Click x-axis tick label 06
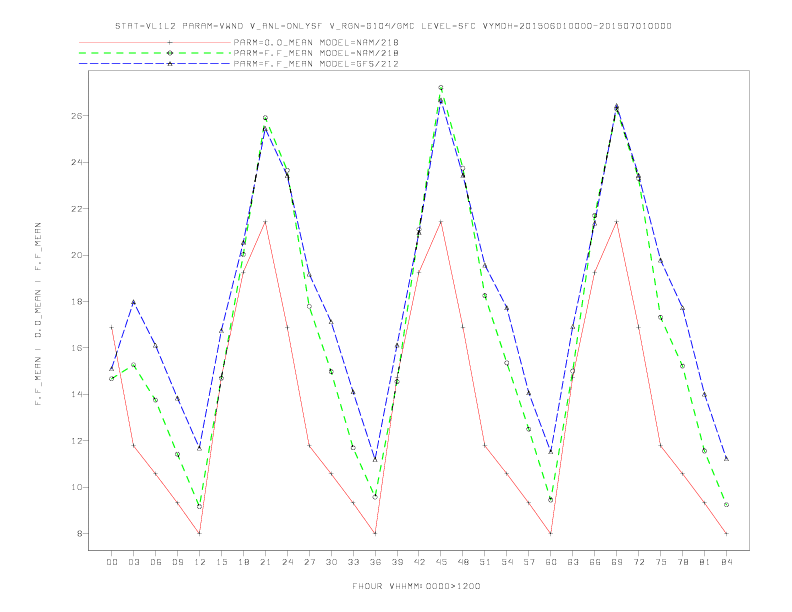The image size is (792, 612). tap(156, 562)
